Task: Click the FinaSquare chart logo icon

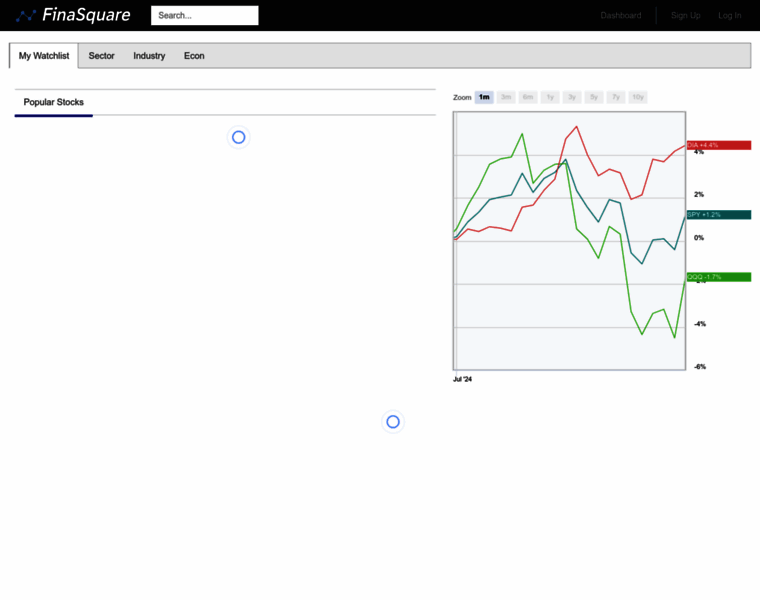Action: (x=26, y=16)
